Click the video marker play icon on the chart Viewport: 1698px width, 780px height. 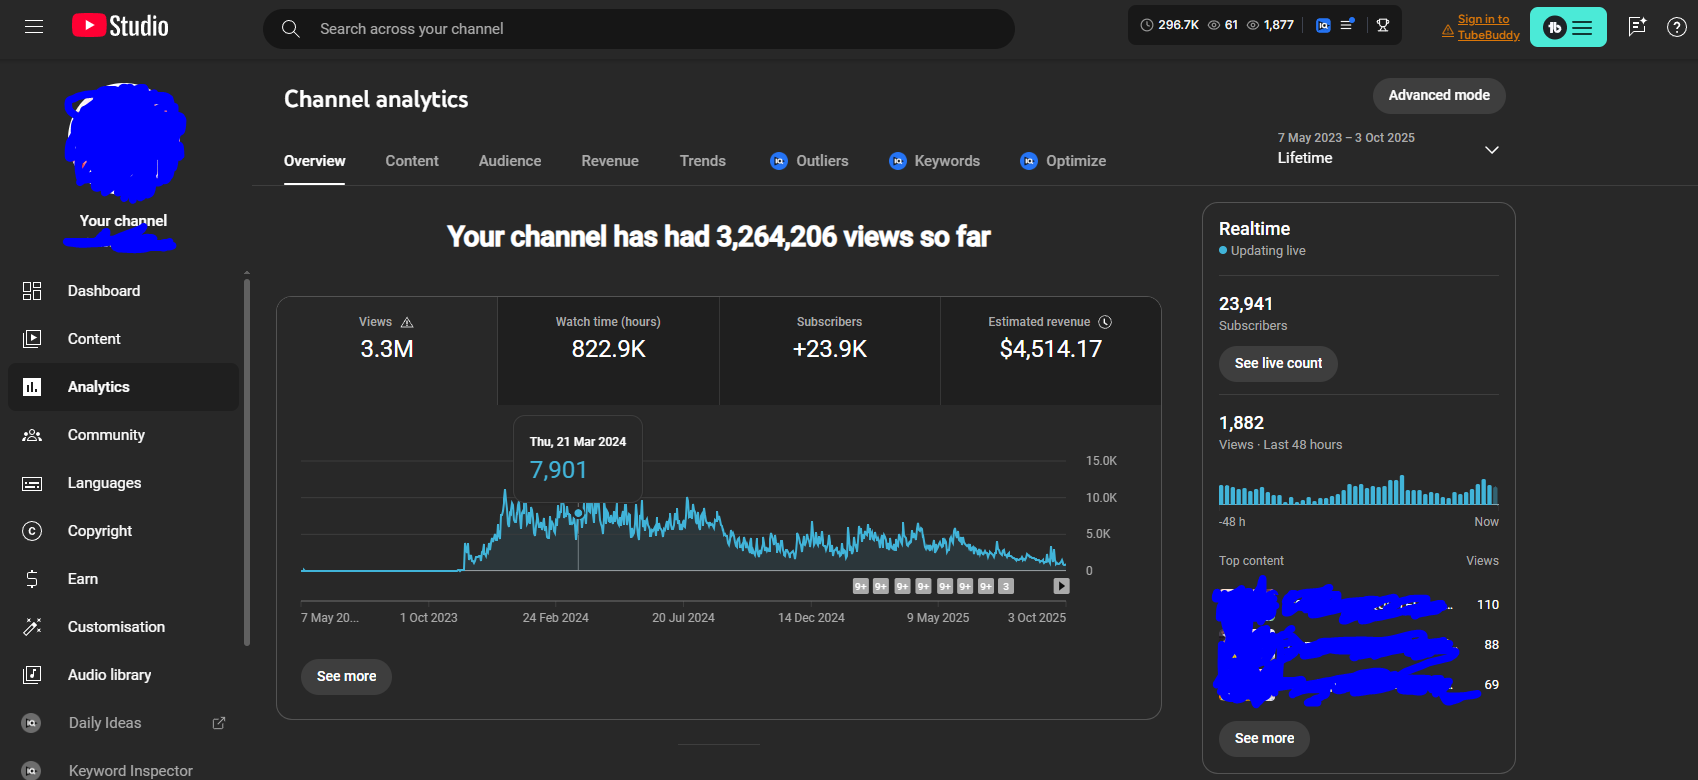(1061, 586)
